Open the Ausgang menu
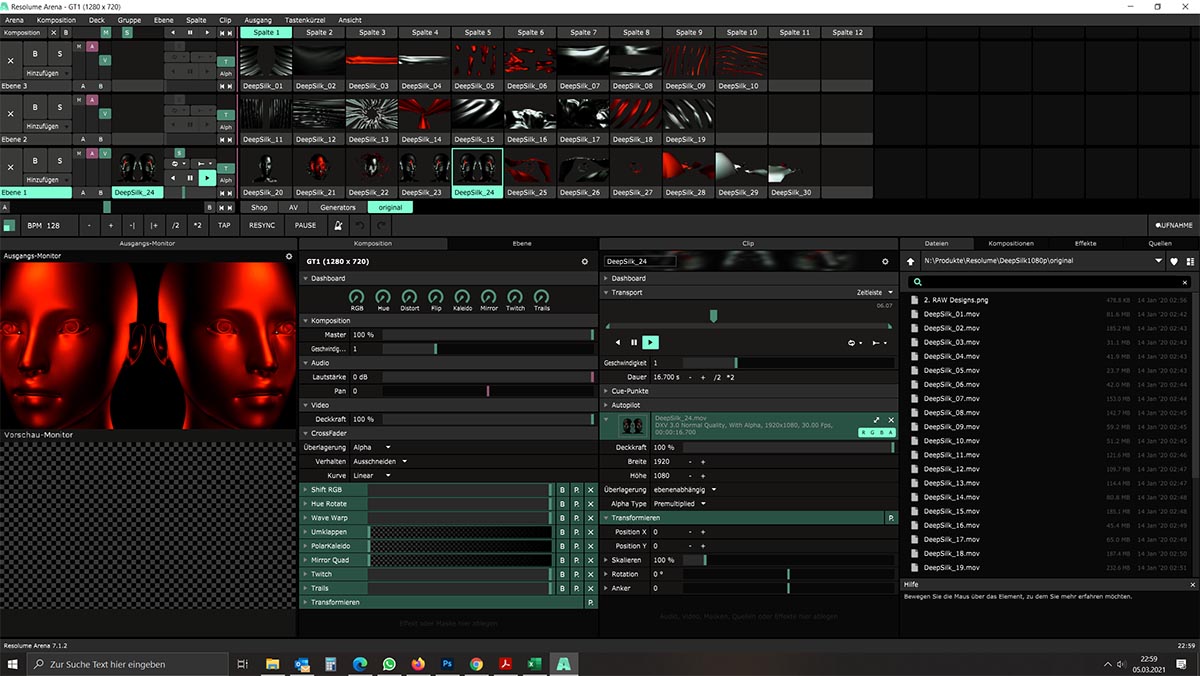The width and height of the screenshot is (1200, 676). (256, 19)
